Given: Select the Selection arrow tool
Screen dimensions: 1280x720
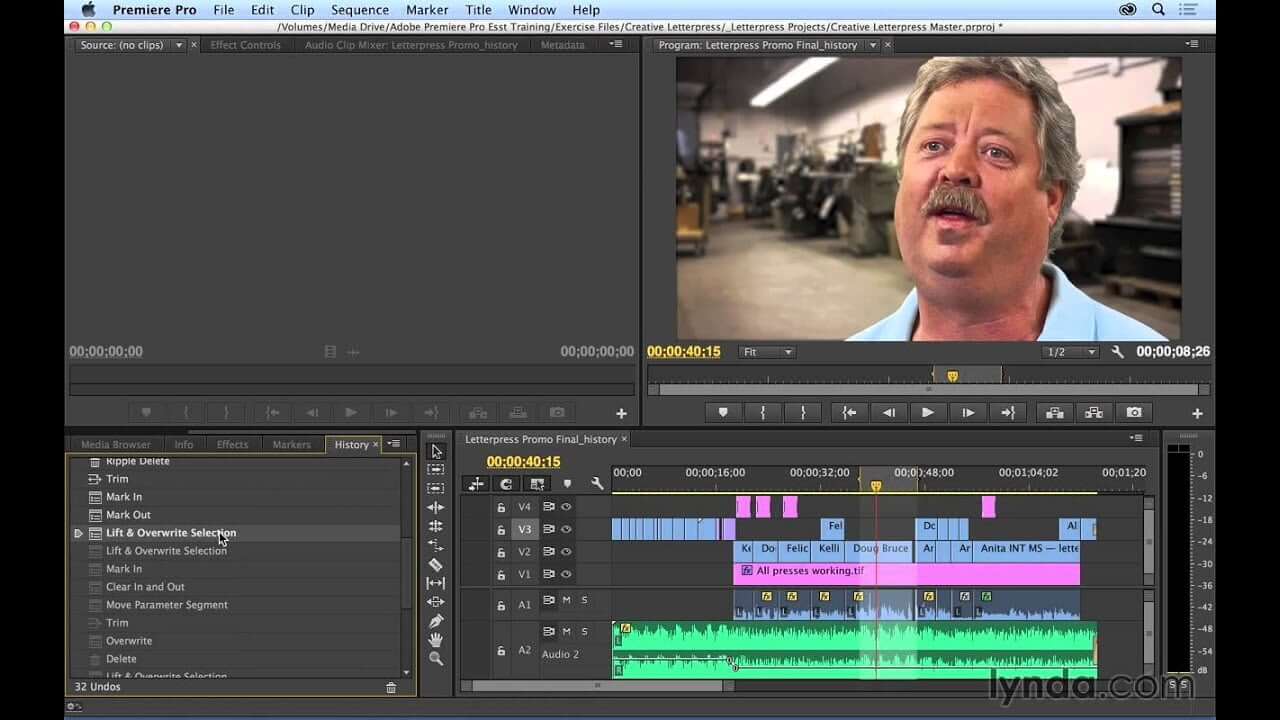Looking at the screenshot, I should click(x=436, y=452).
